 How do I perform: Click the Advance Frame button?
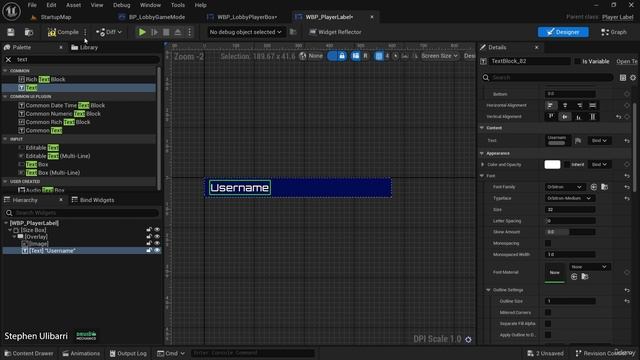(x=154, y=32)
